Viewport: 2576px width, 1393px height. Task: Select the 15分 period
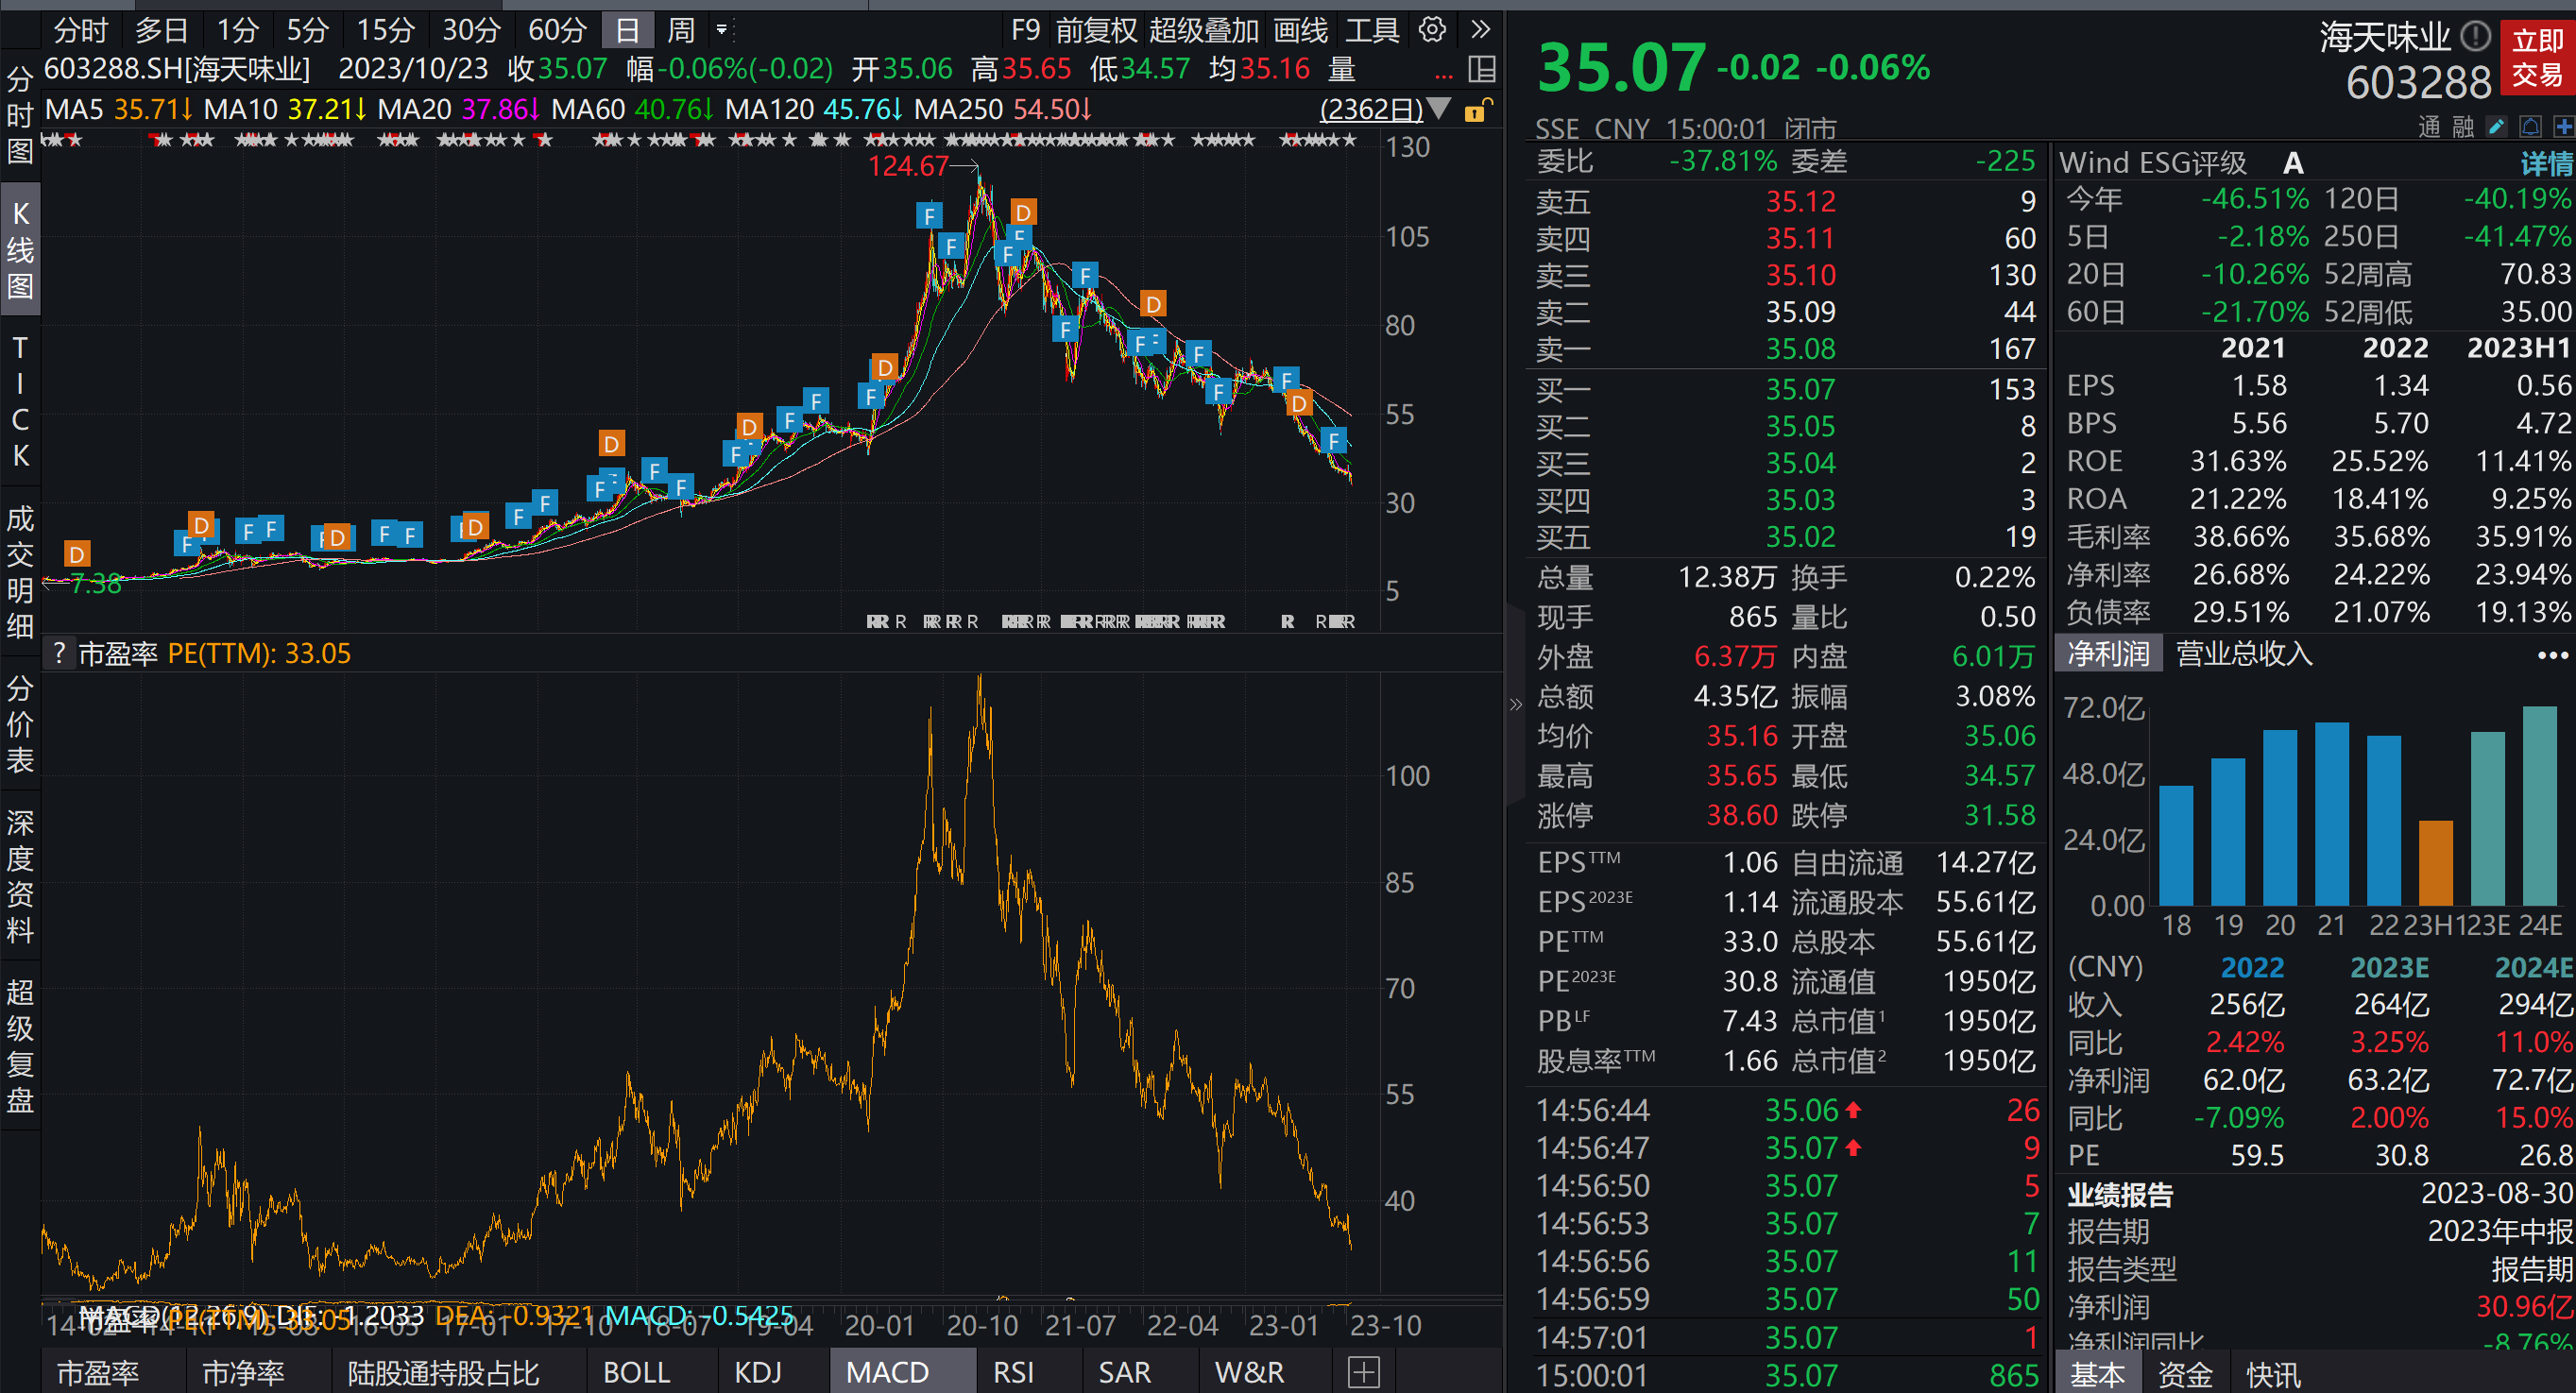[x=385, y=30]
